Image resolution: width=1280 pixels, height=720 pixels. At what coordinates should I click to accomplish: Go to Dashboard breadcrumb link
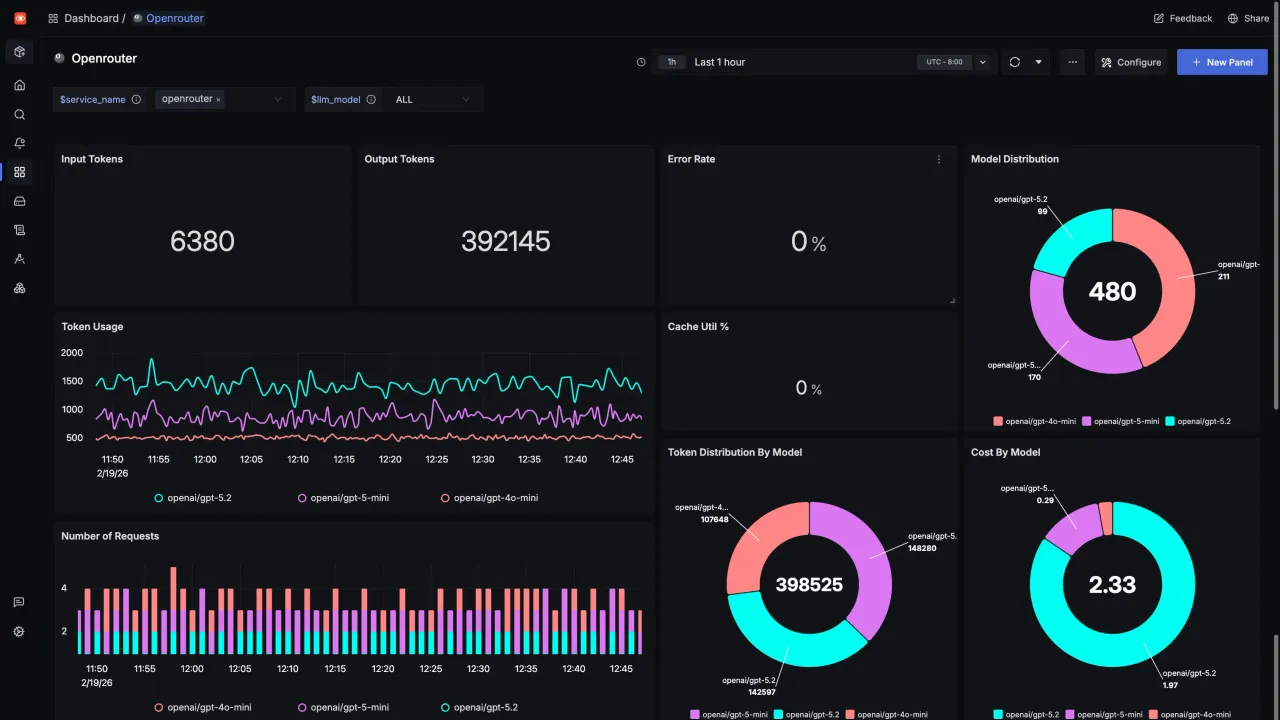(x=91, y=18)
